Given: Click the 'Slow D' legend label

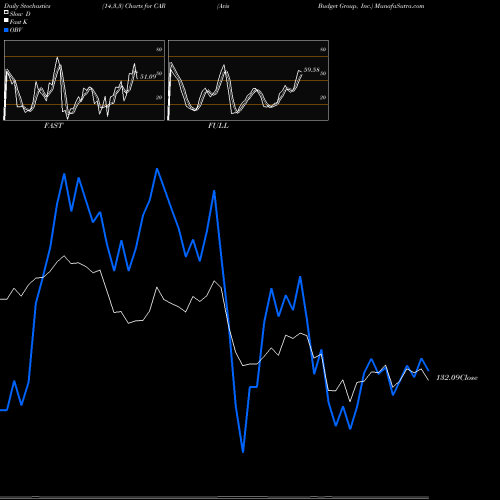Looking at the screenshot, I should (20, 14).
